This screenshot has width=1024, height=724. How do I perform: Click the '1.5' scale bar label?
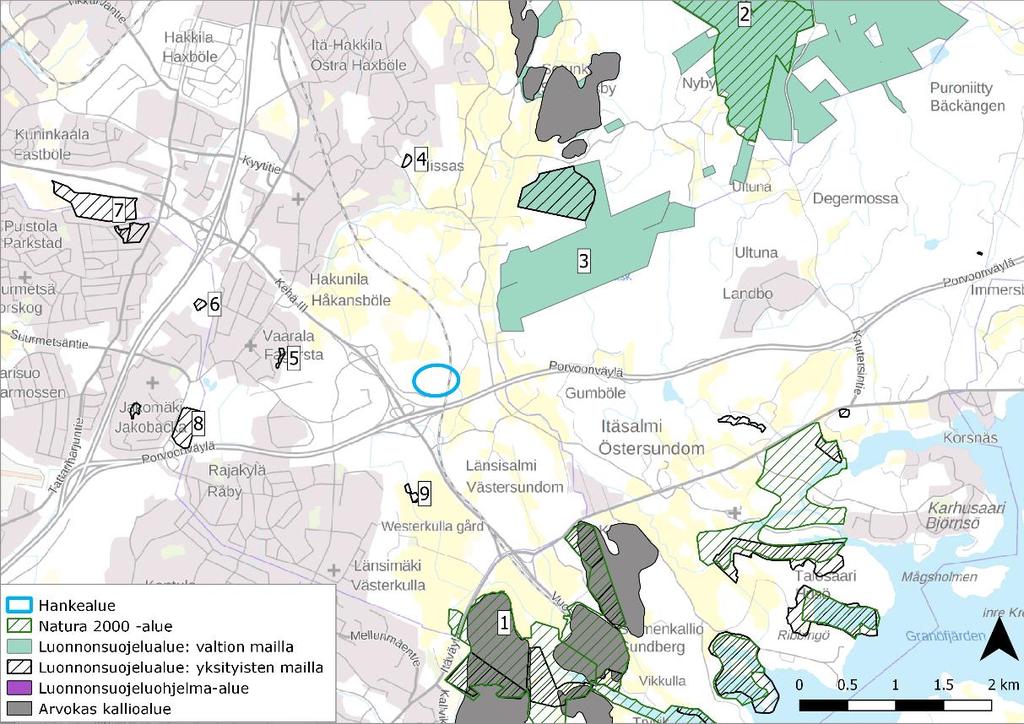coord(943,685)
